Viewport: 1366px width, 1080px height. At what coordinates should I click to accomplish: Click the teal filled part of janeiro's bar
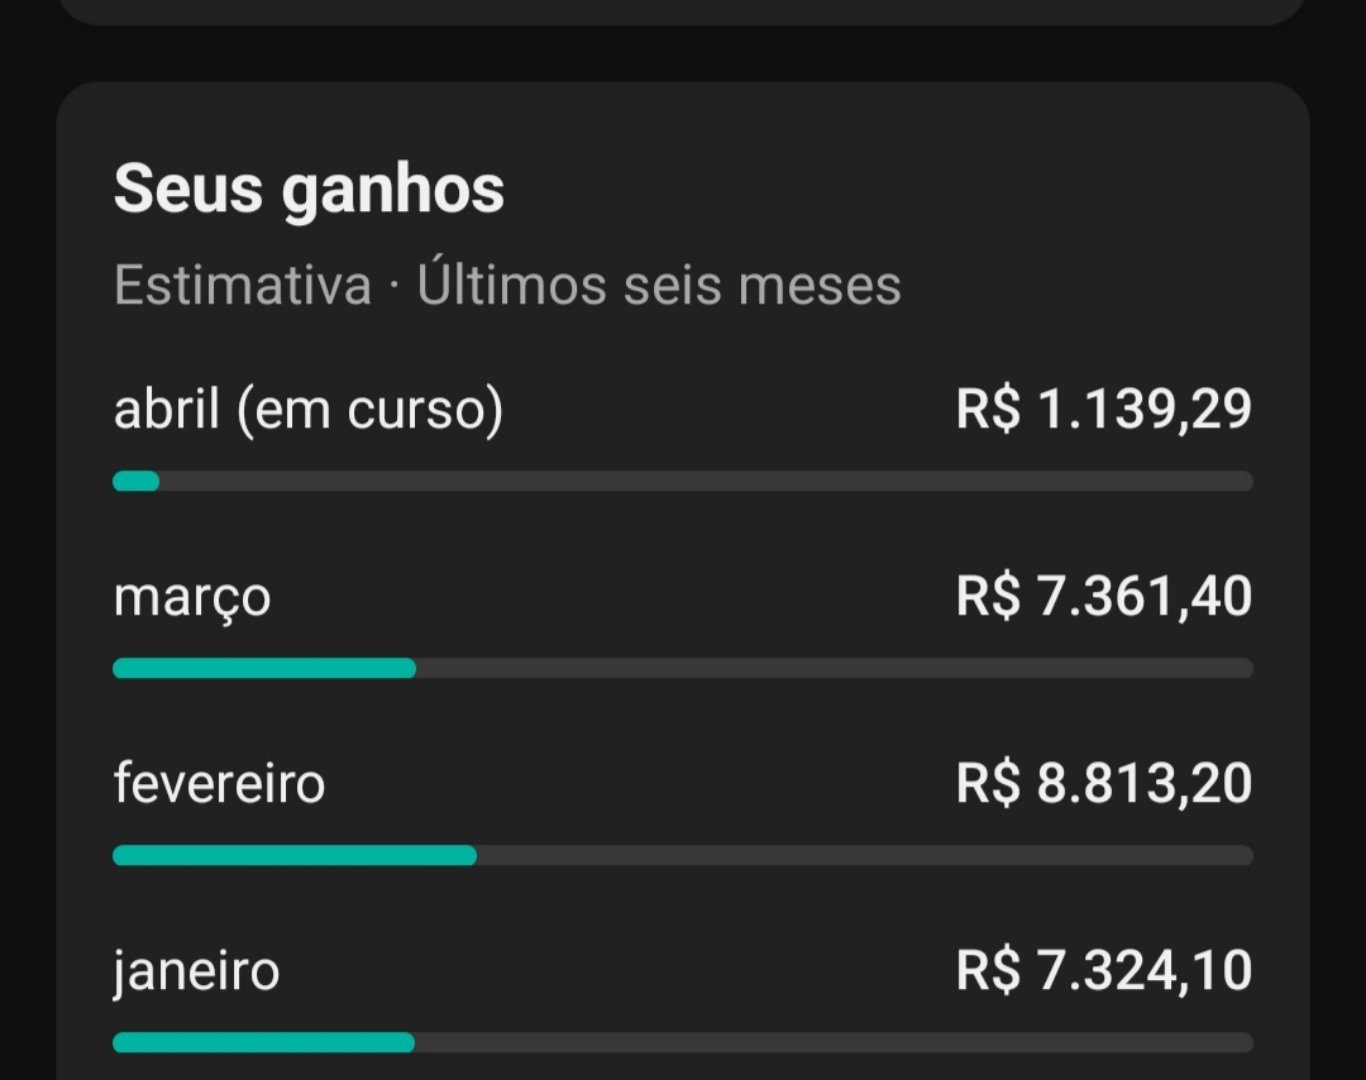[263, 1043]
